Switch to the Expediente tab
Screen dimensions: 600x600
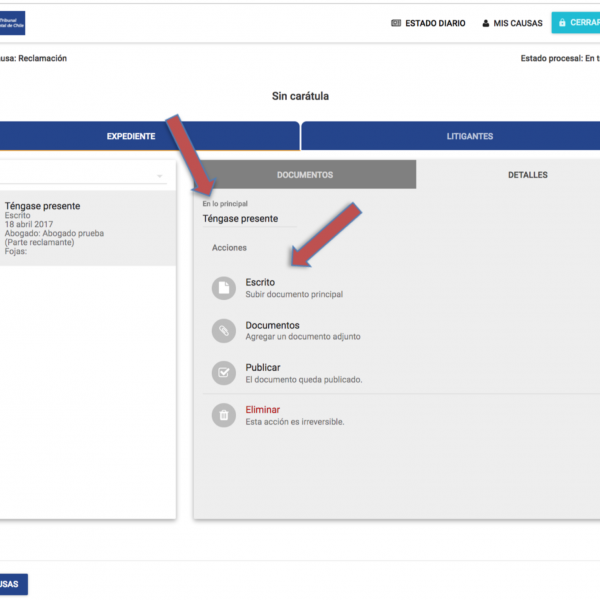pos(130,136)
